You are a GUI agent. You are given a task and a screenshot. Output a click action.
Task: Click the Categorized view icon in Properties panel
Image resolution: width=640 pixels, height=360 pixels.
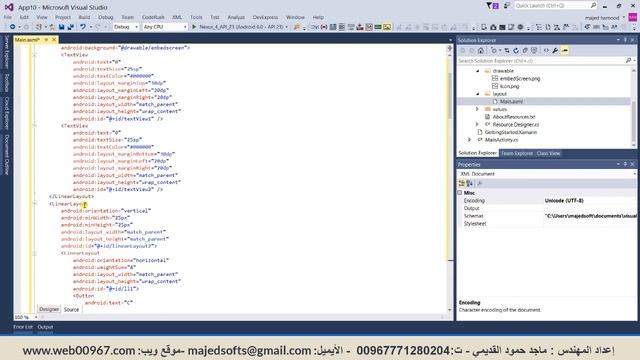(462, 184)
